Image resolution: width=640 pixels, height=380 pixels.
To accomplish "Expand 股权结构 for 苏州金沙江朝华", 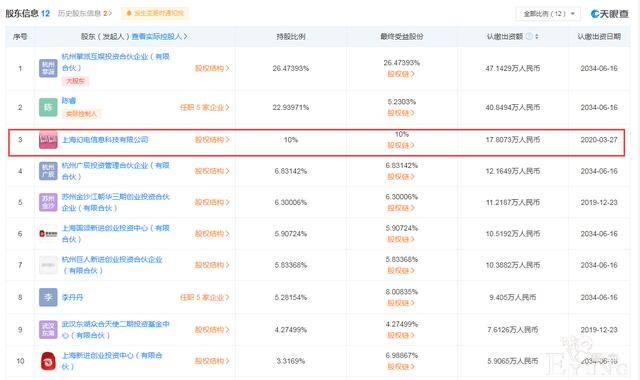I will point(212,202).
